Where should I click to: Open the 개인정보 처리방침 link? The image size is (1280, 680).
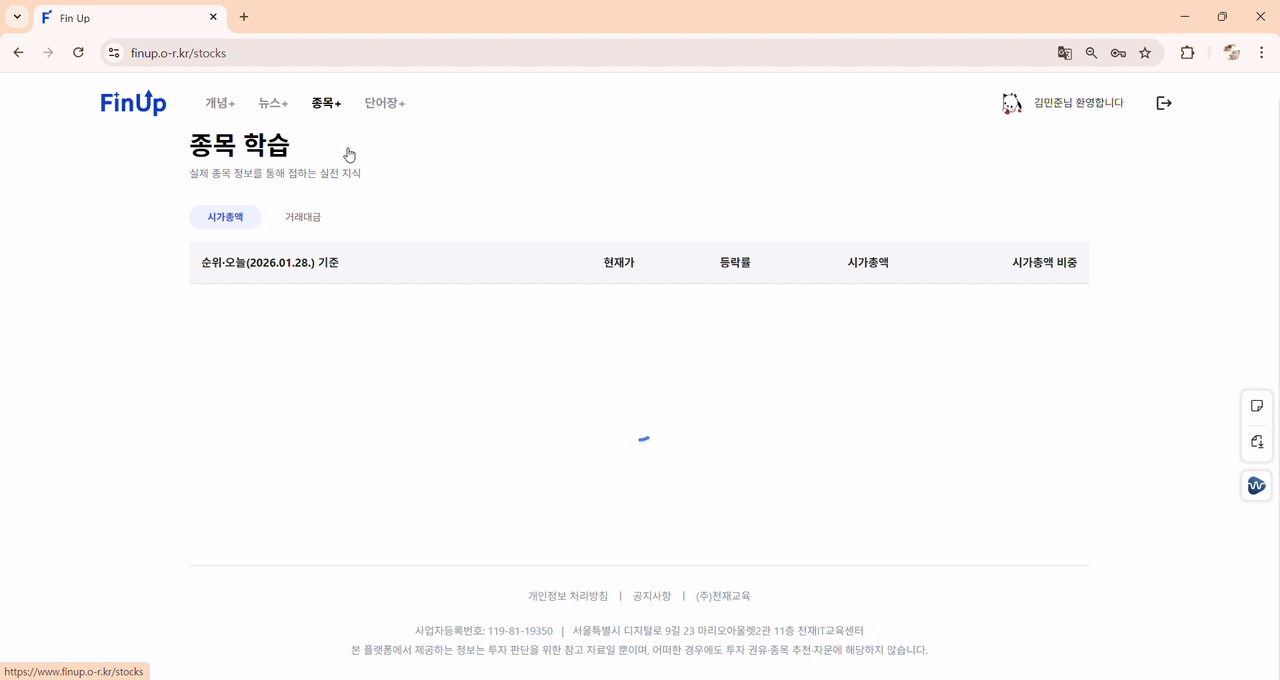pos(567,595)
